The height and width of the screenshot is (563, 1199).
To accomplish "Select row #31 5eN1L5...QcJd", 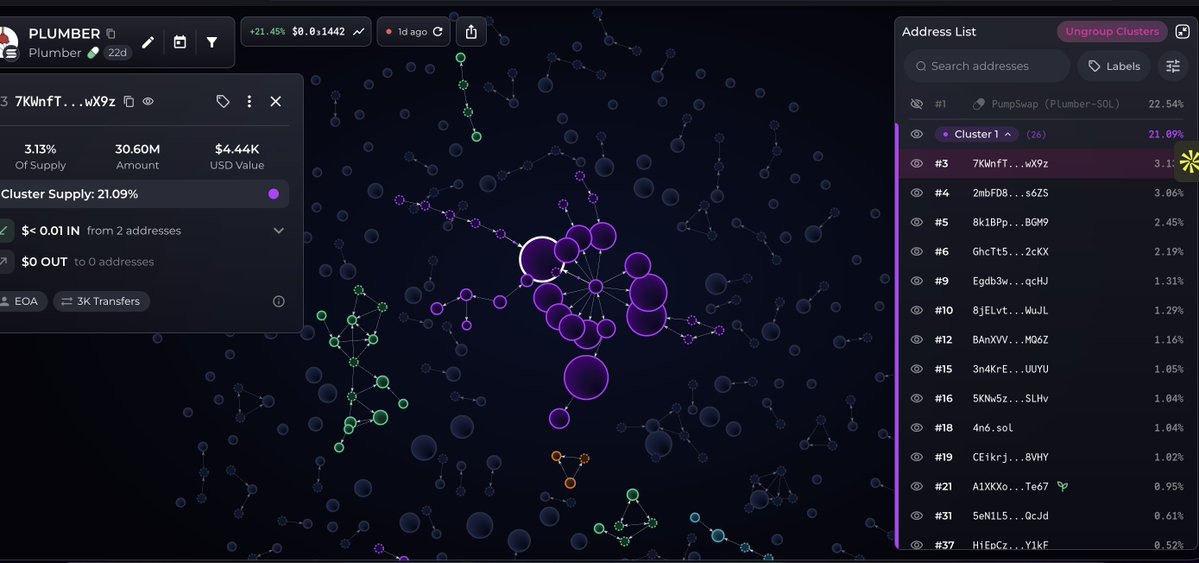I will pyautogui.click(x=1048, y=516).
